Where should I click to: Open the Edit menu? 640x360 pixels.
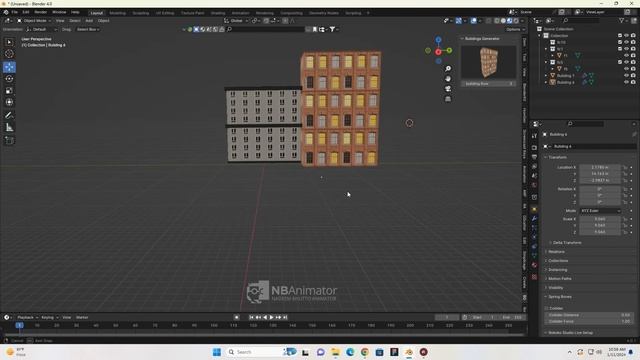click(x=26, y=12)
